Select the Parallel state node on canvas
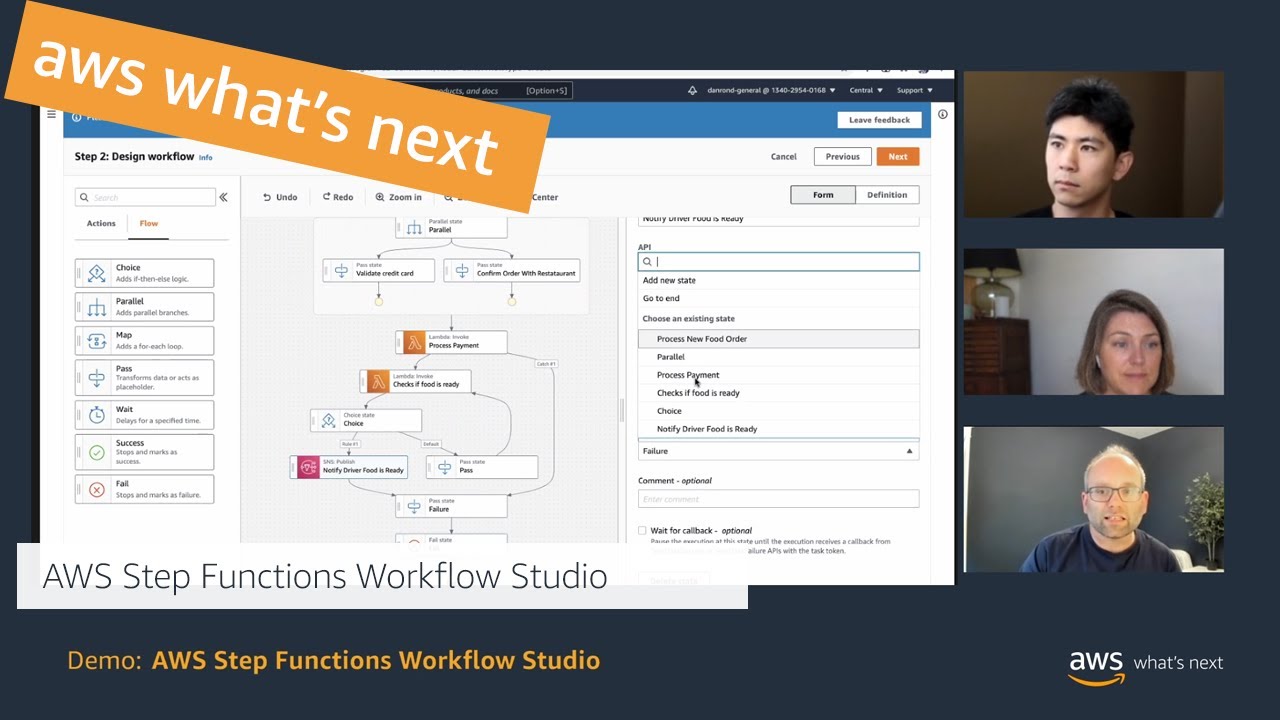This screenshot has height=720, width=1280. (451, 226)
